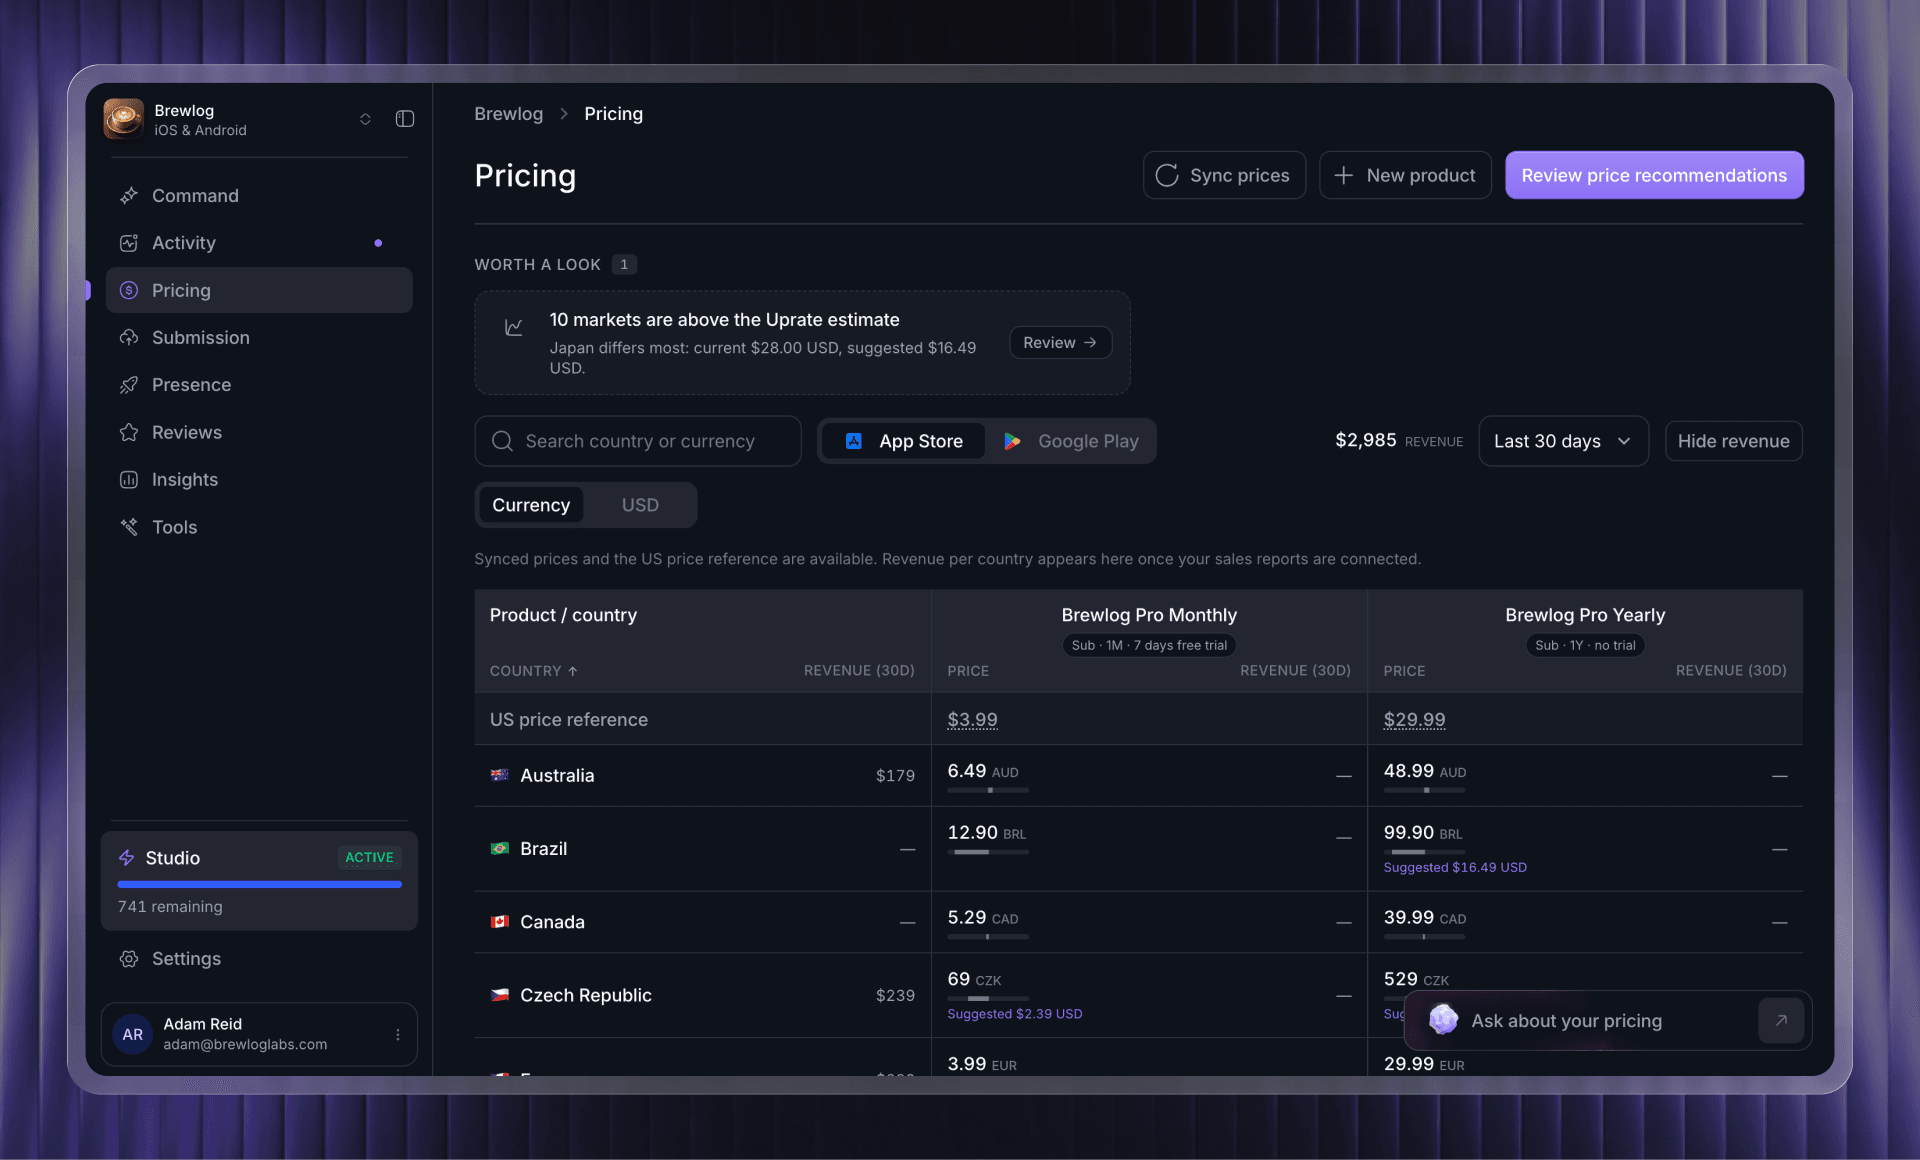
Task: Click the Brazil 99.90 BRL yearly price
Action: [1423, 833]
